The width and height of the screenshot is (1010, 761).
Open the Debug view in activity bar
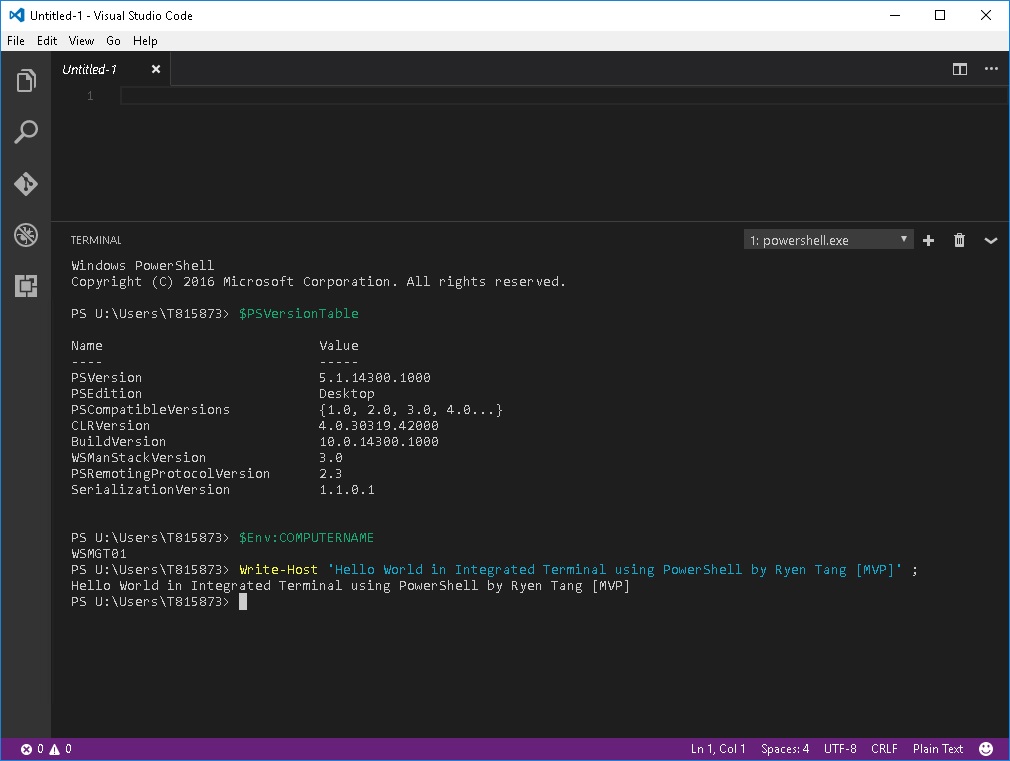point(26,235)
